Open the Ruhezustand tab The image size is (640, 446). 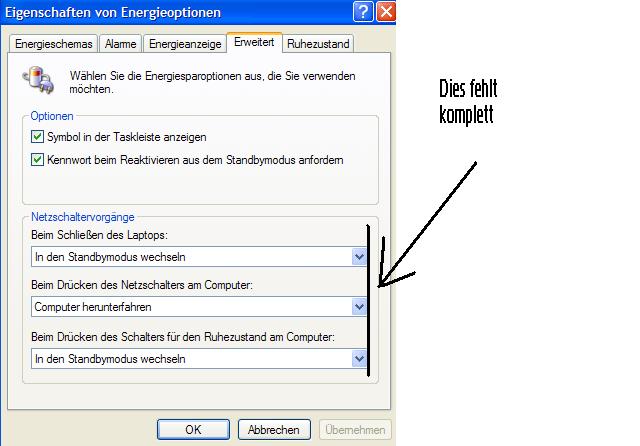click(318, 44)
